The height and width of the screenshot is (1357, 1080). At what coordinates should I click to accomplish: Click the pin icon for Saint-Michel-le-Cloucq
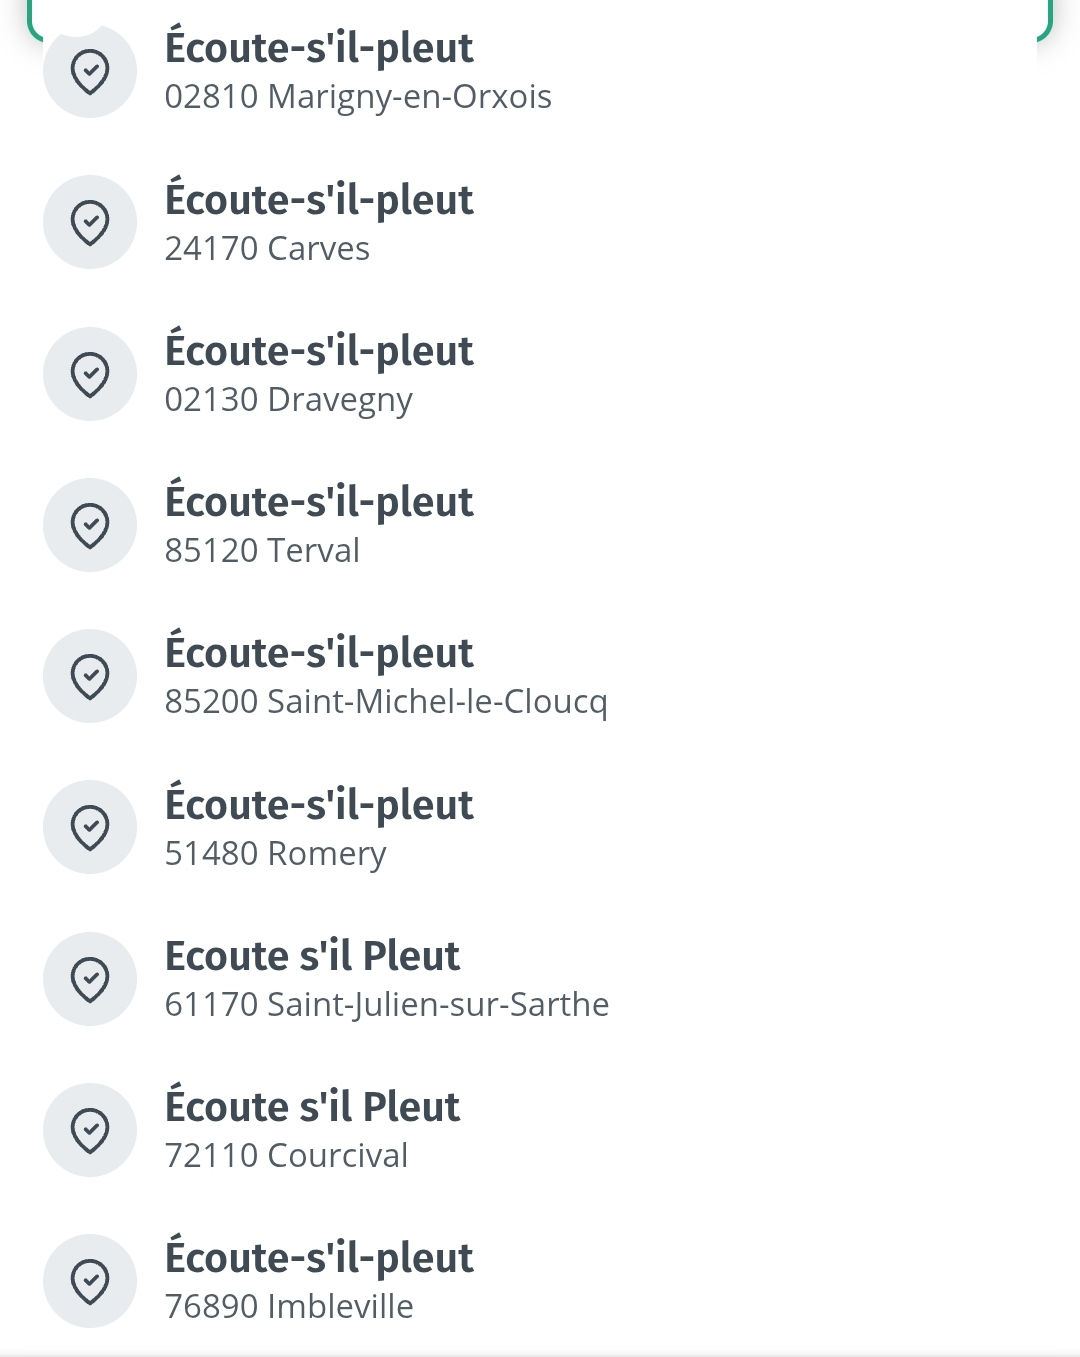(x=90, y=676)
